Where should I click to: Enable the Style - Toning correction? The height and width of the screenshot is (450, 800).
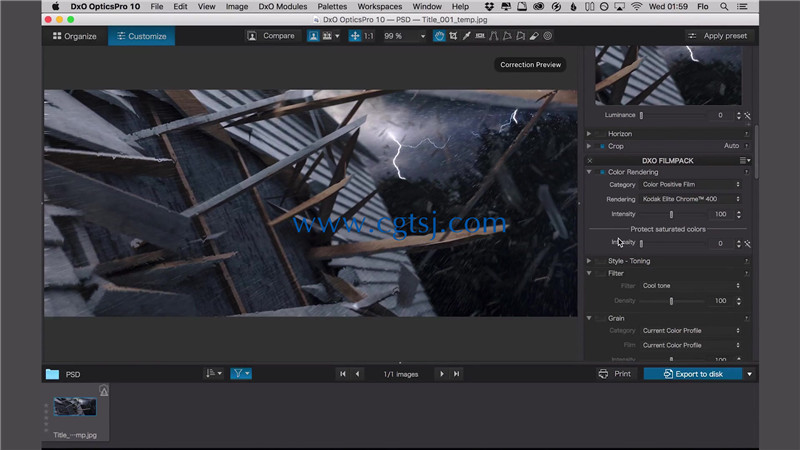point(602,261)
